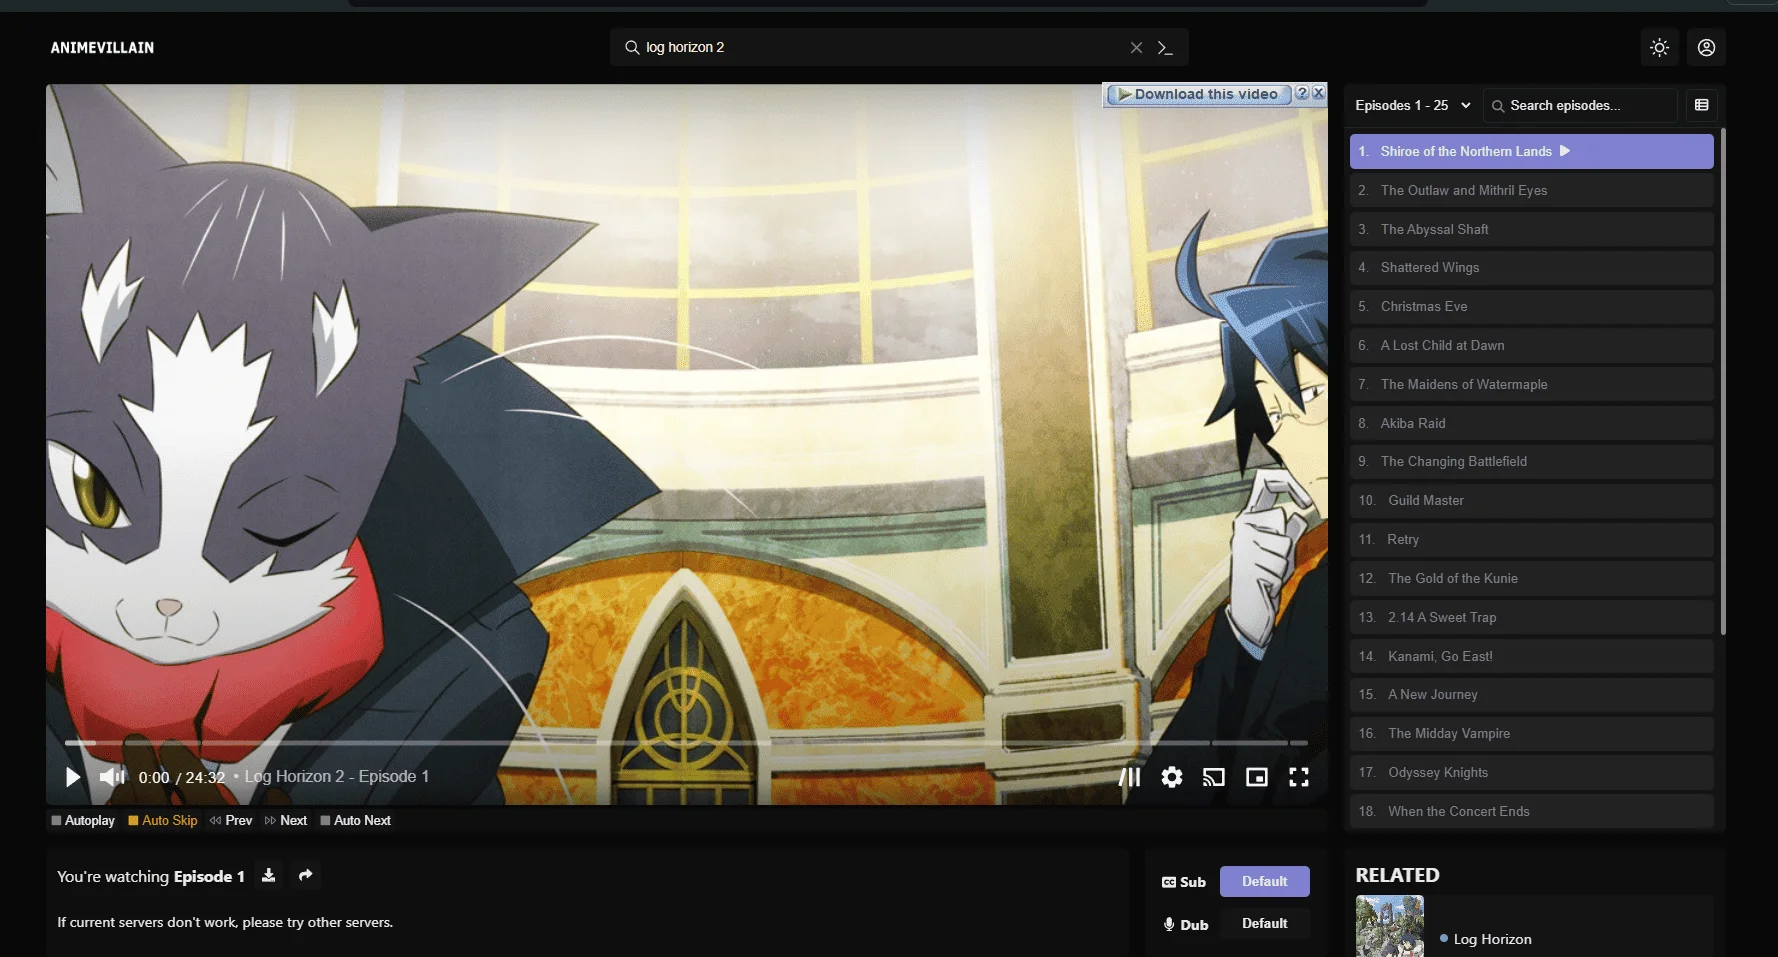The image size is (1778, 957).
Task: Toggle Auto Next option
Action: 355,820
